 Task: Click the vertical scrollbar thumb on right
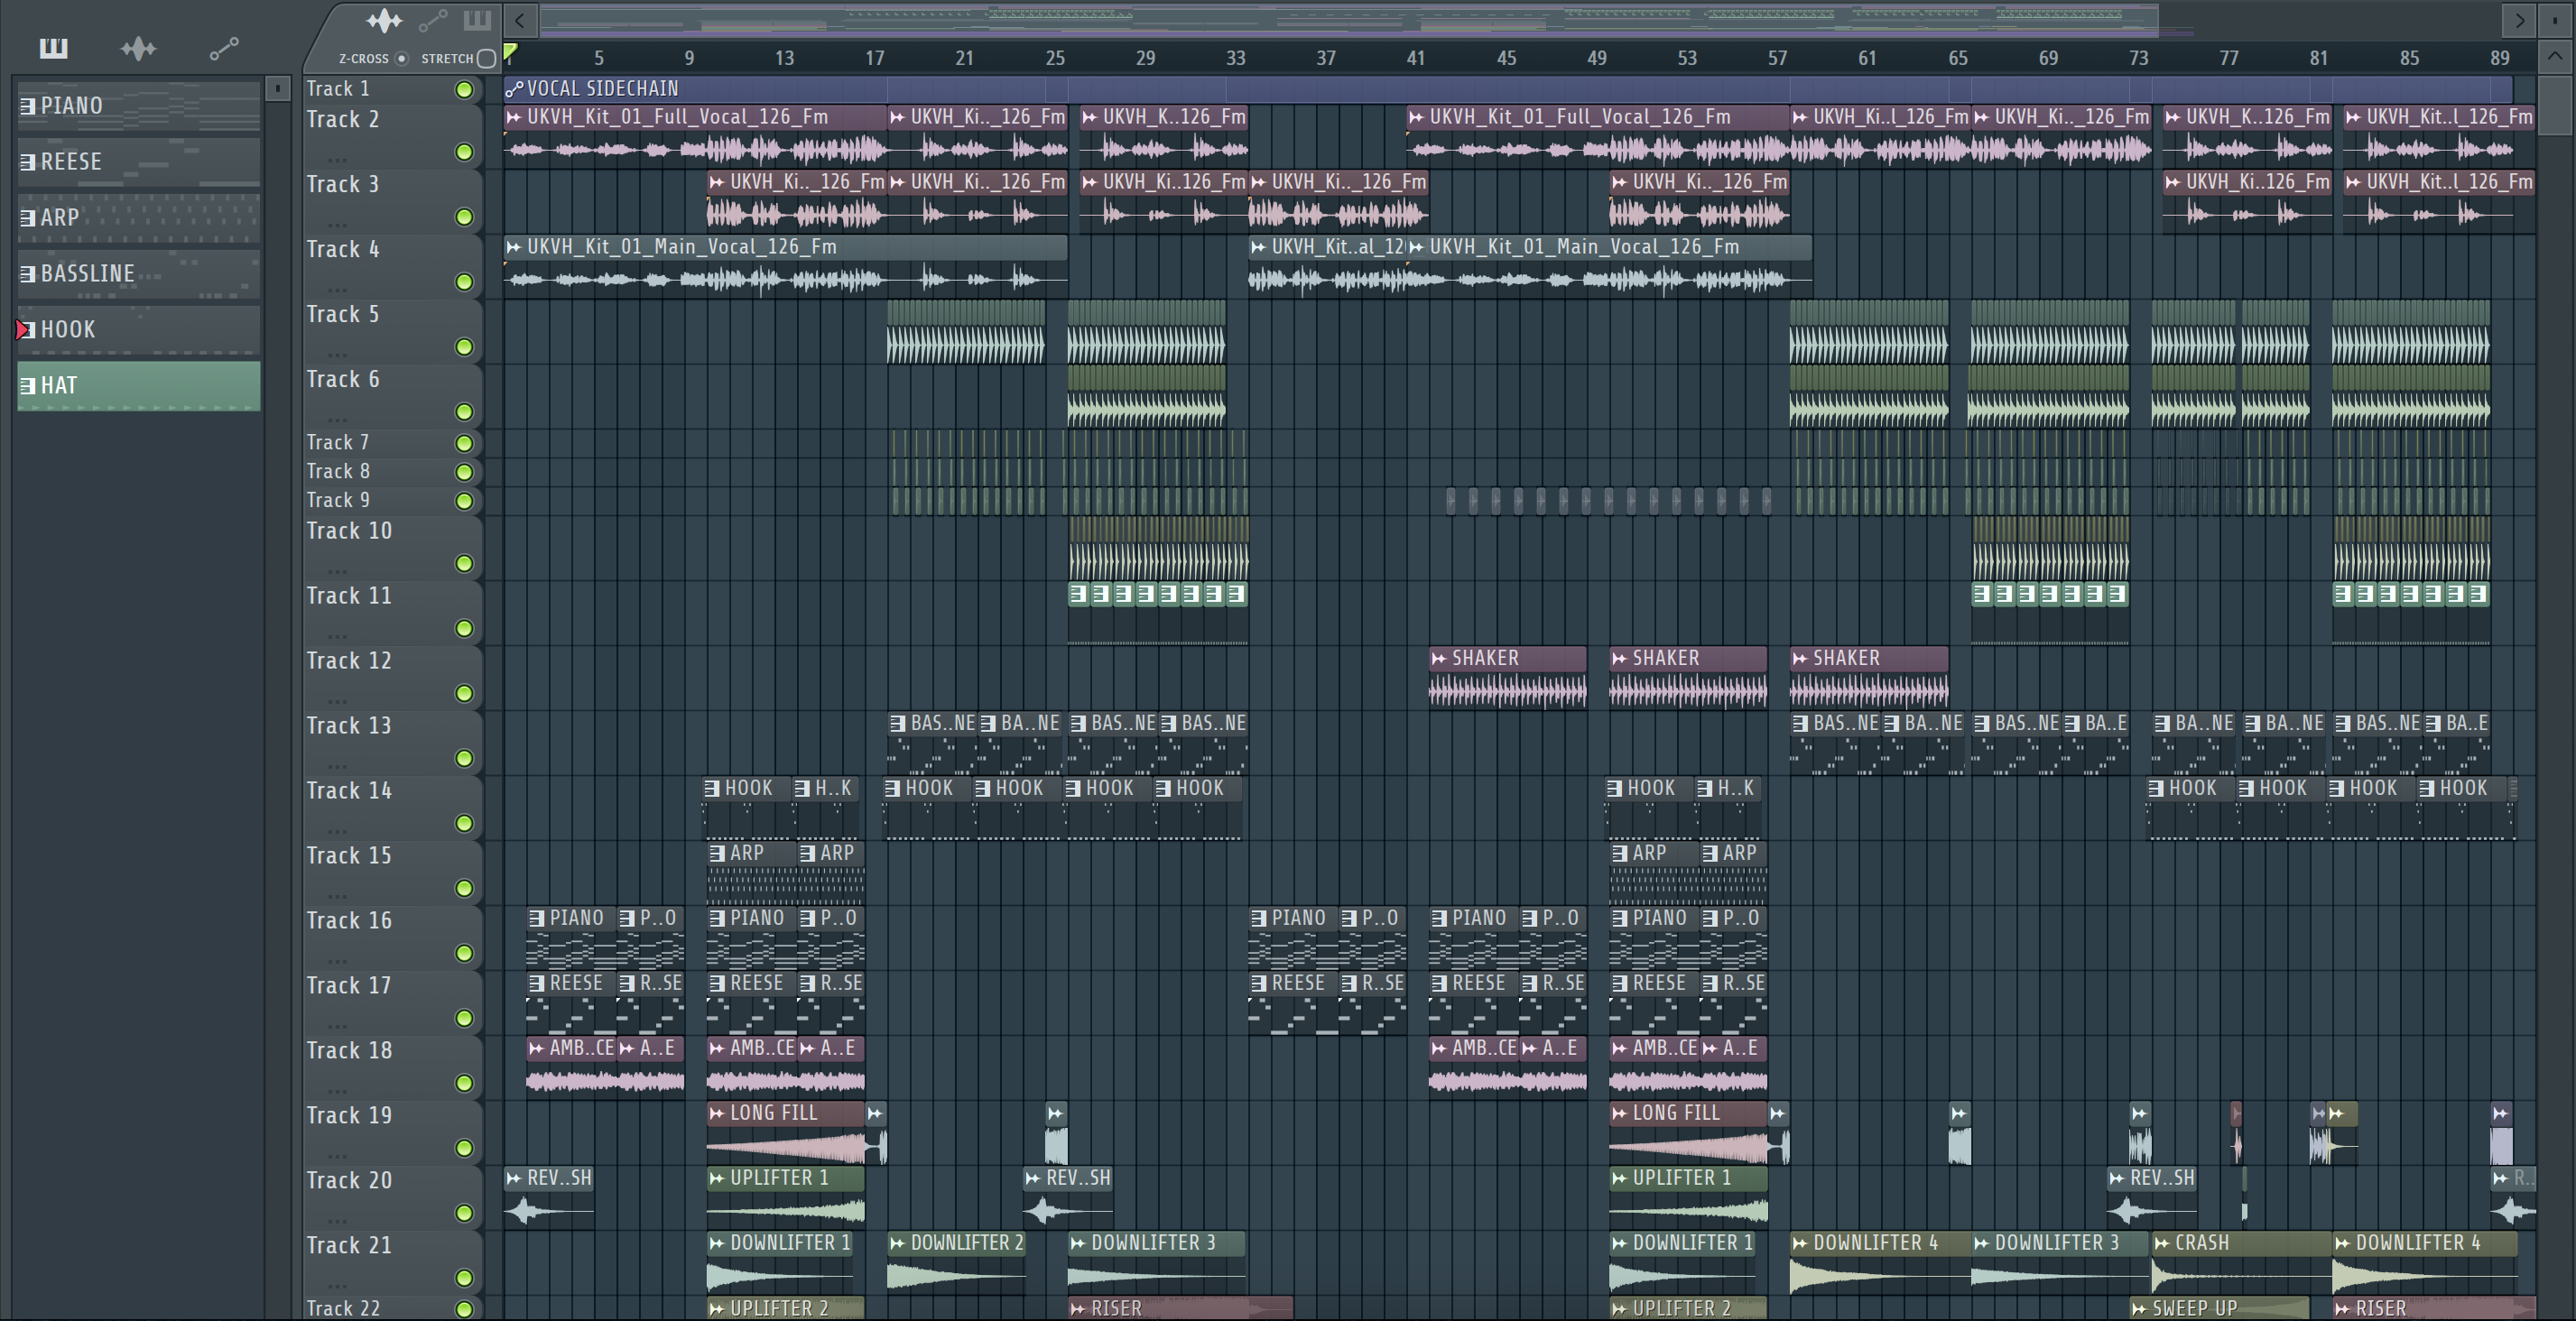point(2555,104)
